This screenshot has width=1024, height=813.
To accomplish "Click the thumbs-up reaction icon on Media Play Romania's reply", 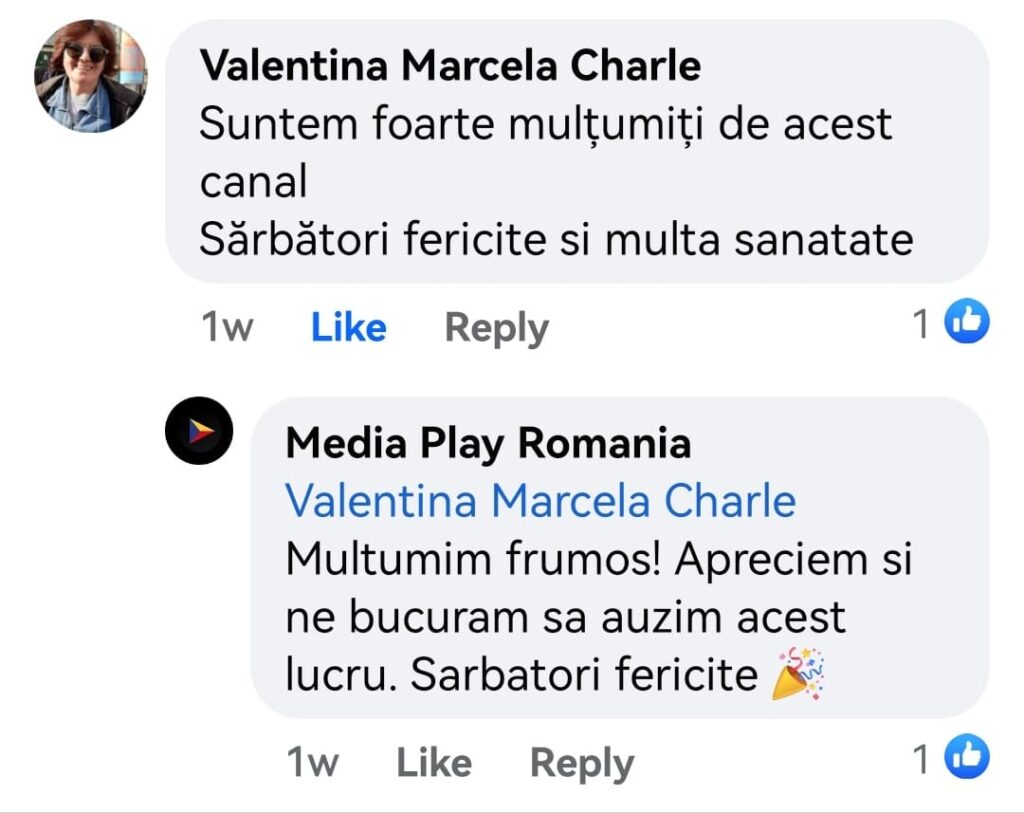I will click(967, 758).
